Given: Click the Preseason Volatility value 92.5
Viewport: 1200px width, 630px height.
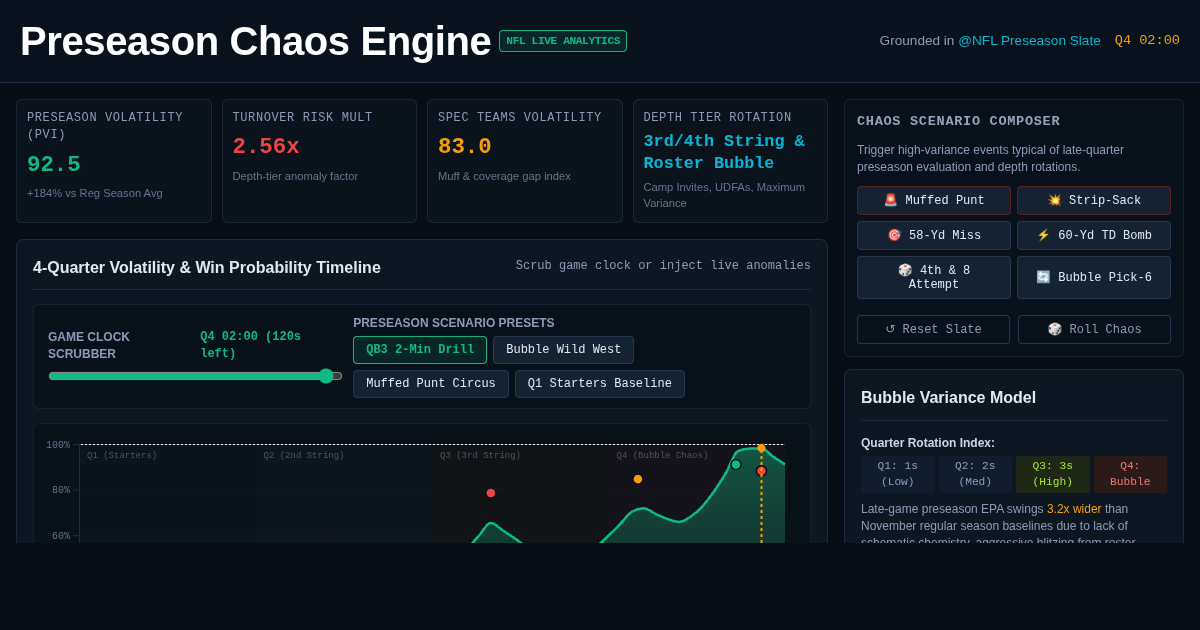Looking at the screenshot, I should pyautogui.click(x=54, y=165).
